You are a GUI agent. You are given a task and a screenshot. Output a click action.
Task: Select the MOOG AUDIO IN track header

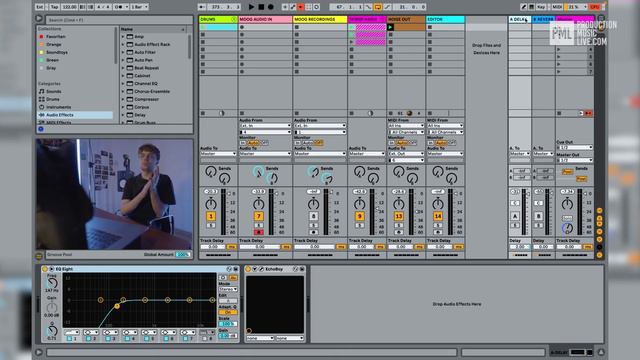[x=265, y=19]
